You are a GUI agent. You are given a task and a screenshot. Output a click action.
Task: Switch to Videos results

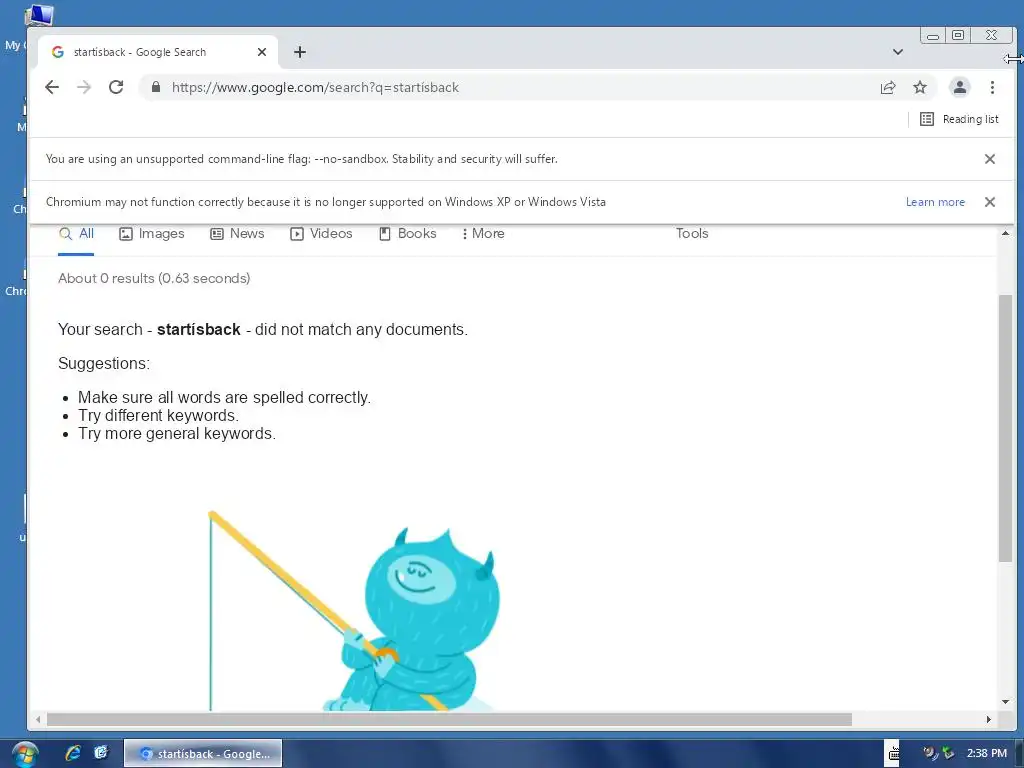(x=321, y=234)
